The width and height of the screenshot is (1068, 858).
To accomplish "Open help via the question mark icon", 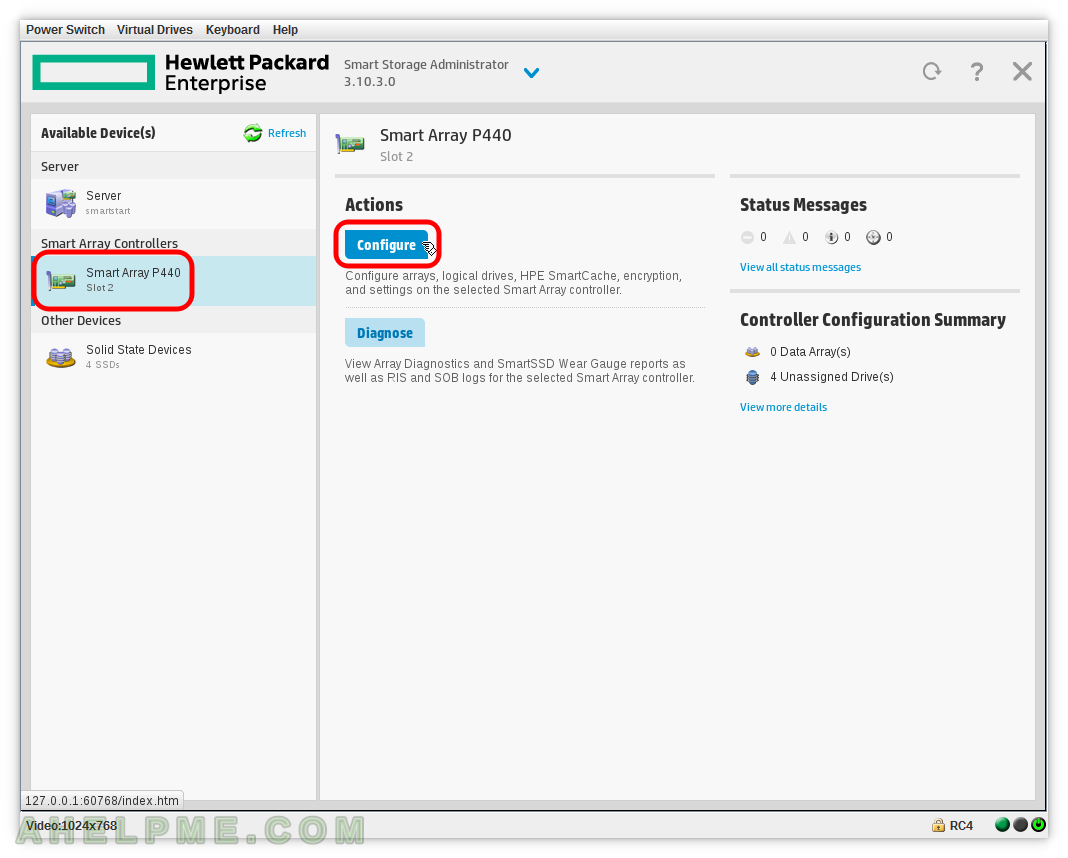I will click(x=977, y=72).
